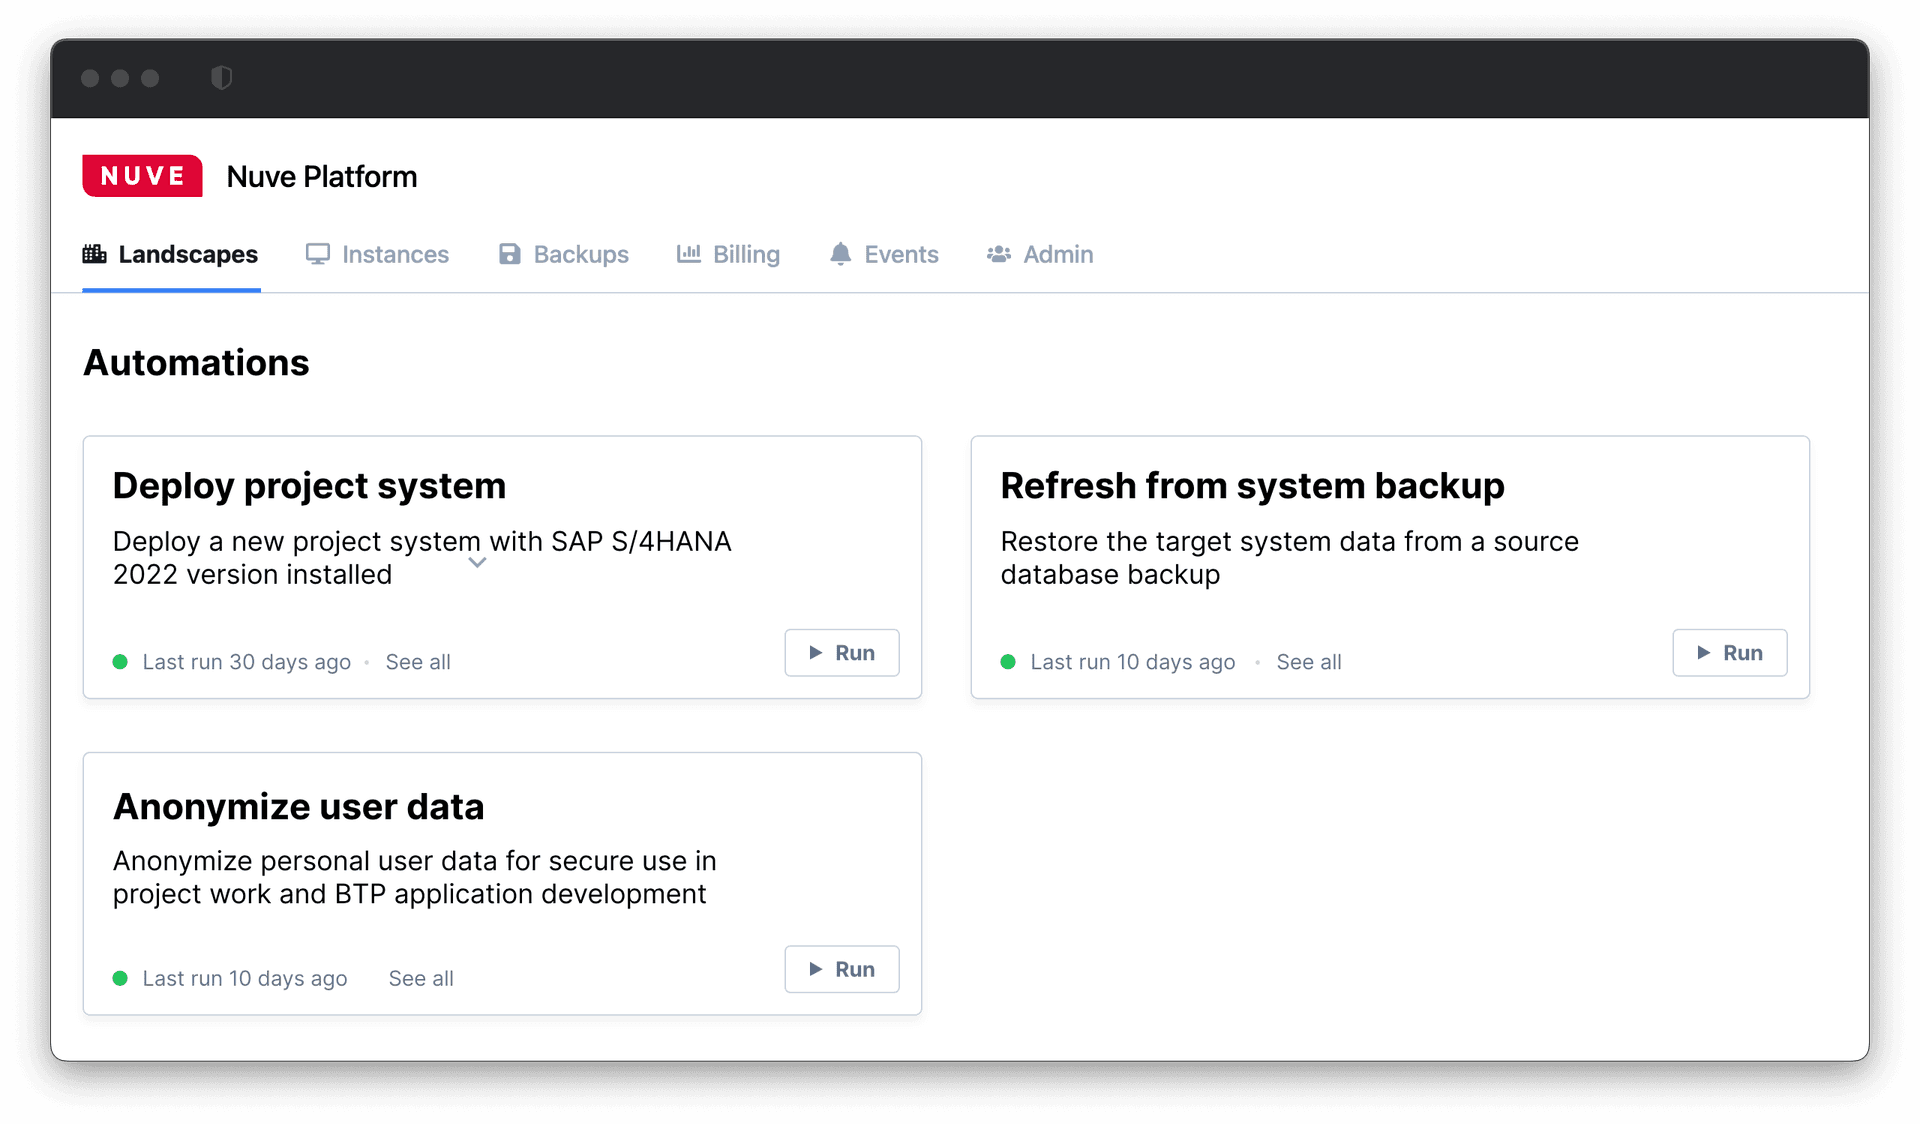Click the Nuve Platform title
This screenshot has width=1920, height=1124.
point(322,176)
